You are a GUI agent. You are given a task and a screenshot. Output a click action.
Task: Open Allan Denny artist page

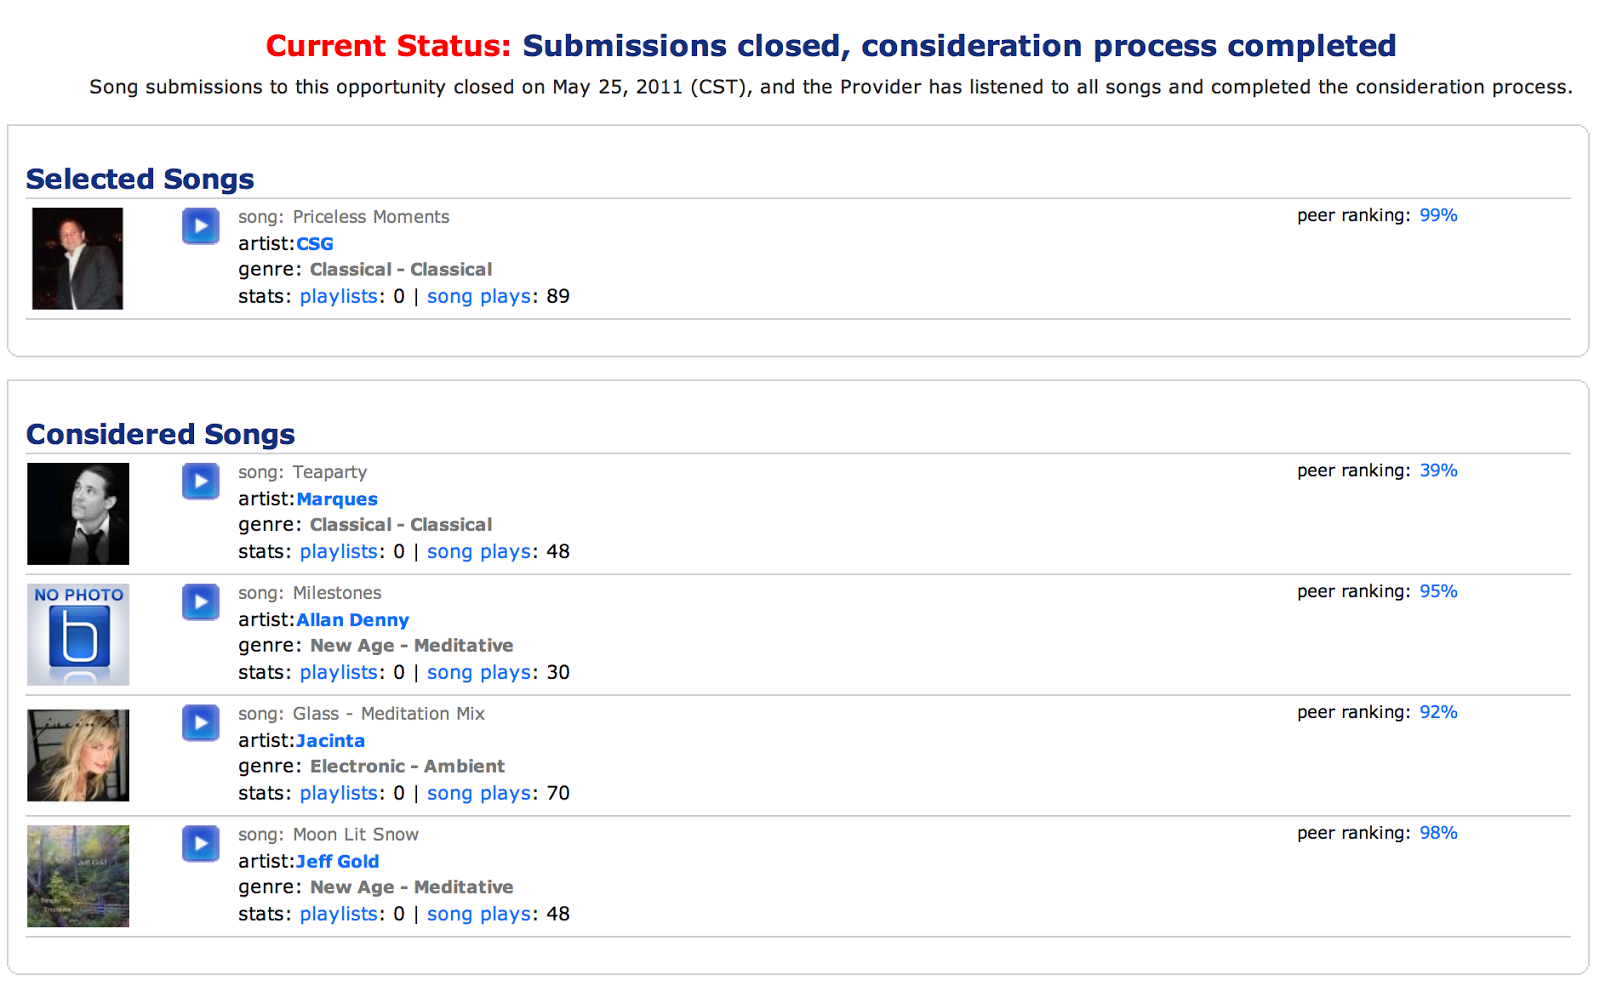(353, 620)
